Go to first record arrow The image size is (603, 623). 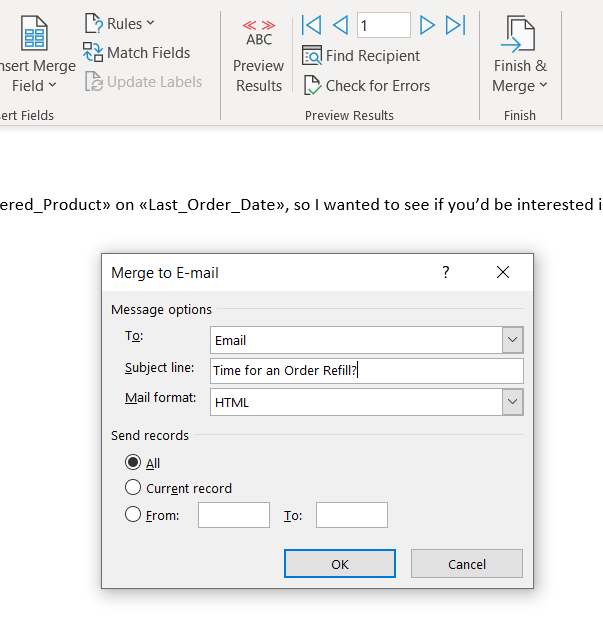click(x=311, y=25)
